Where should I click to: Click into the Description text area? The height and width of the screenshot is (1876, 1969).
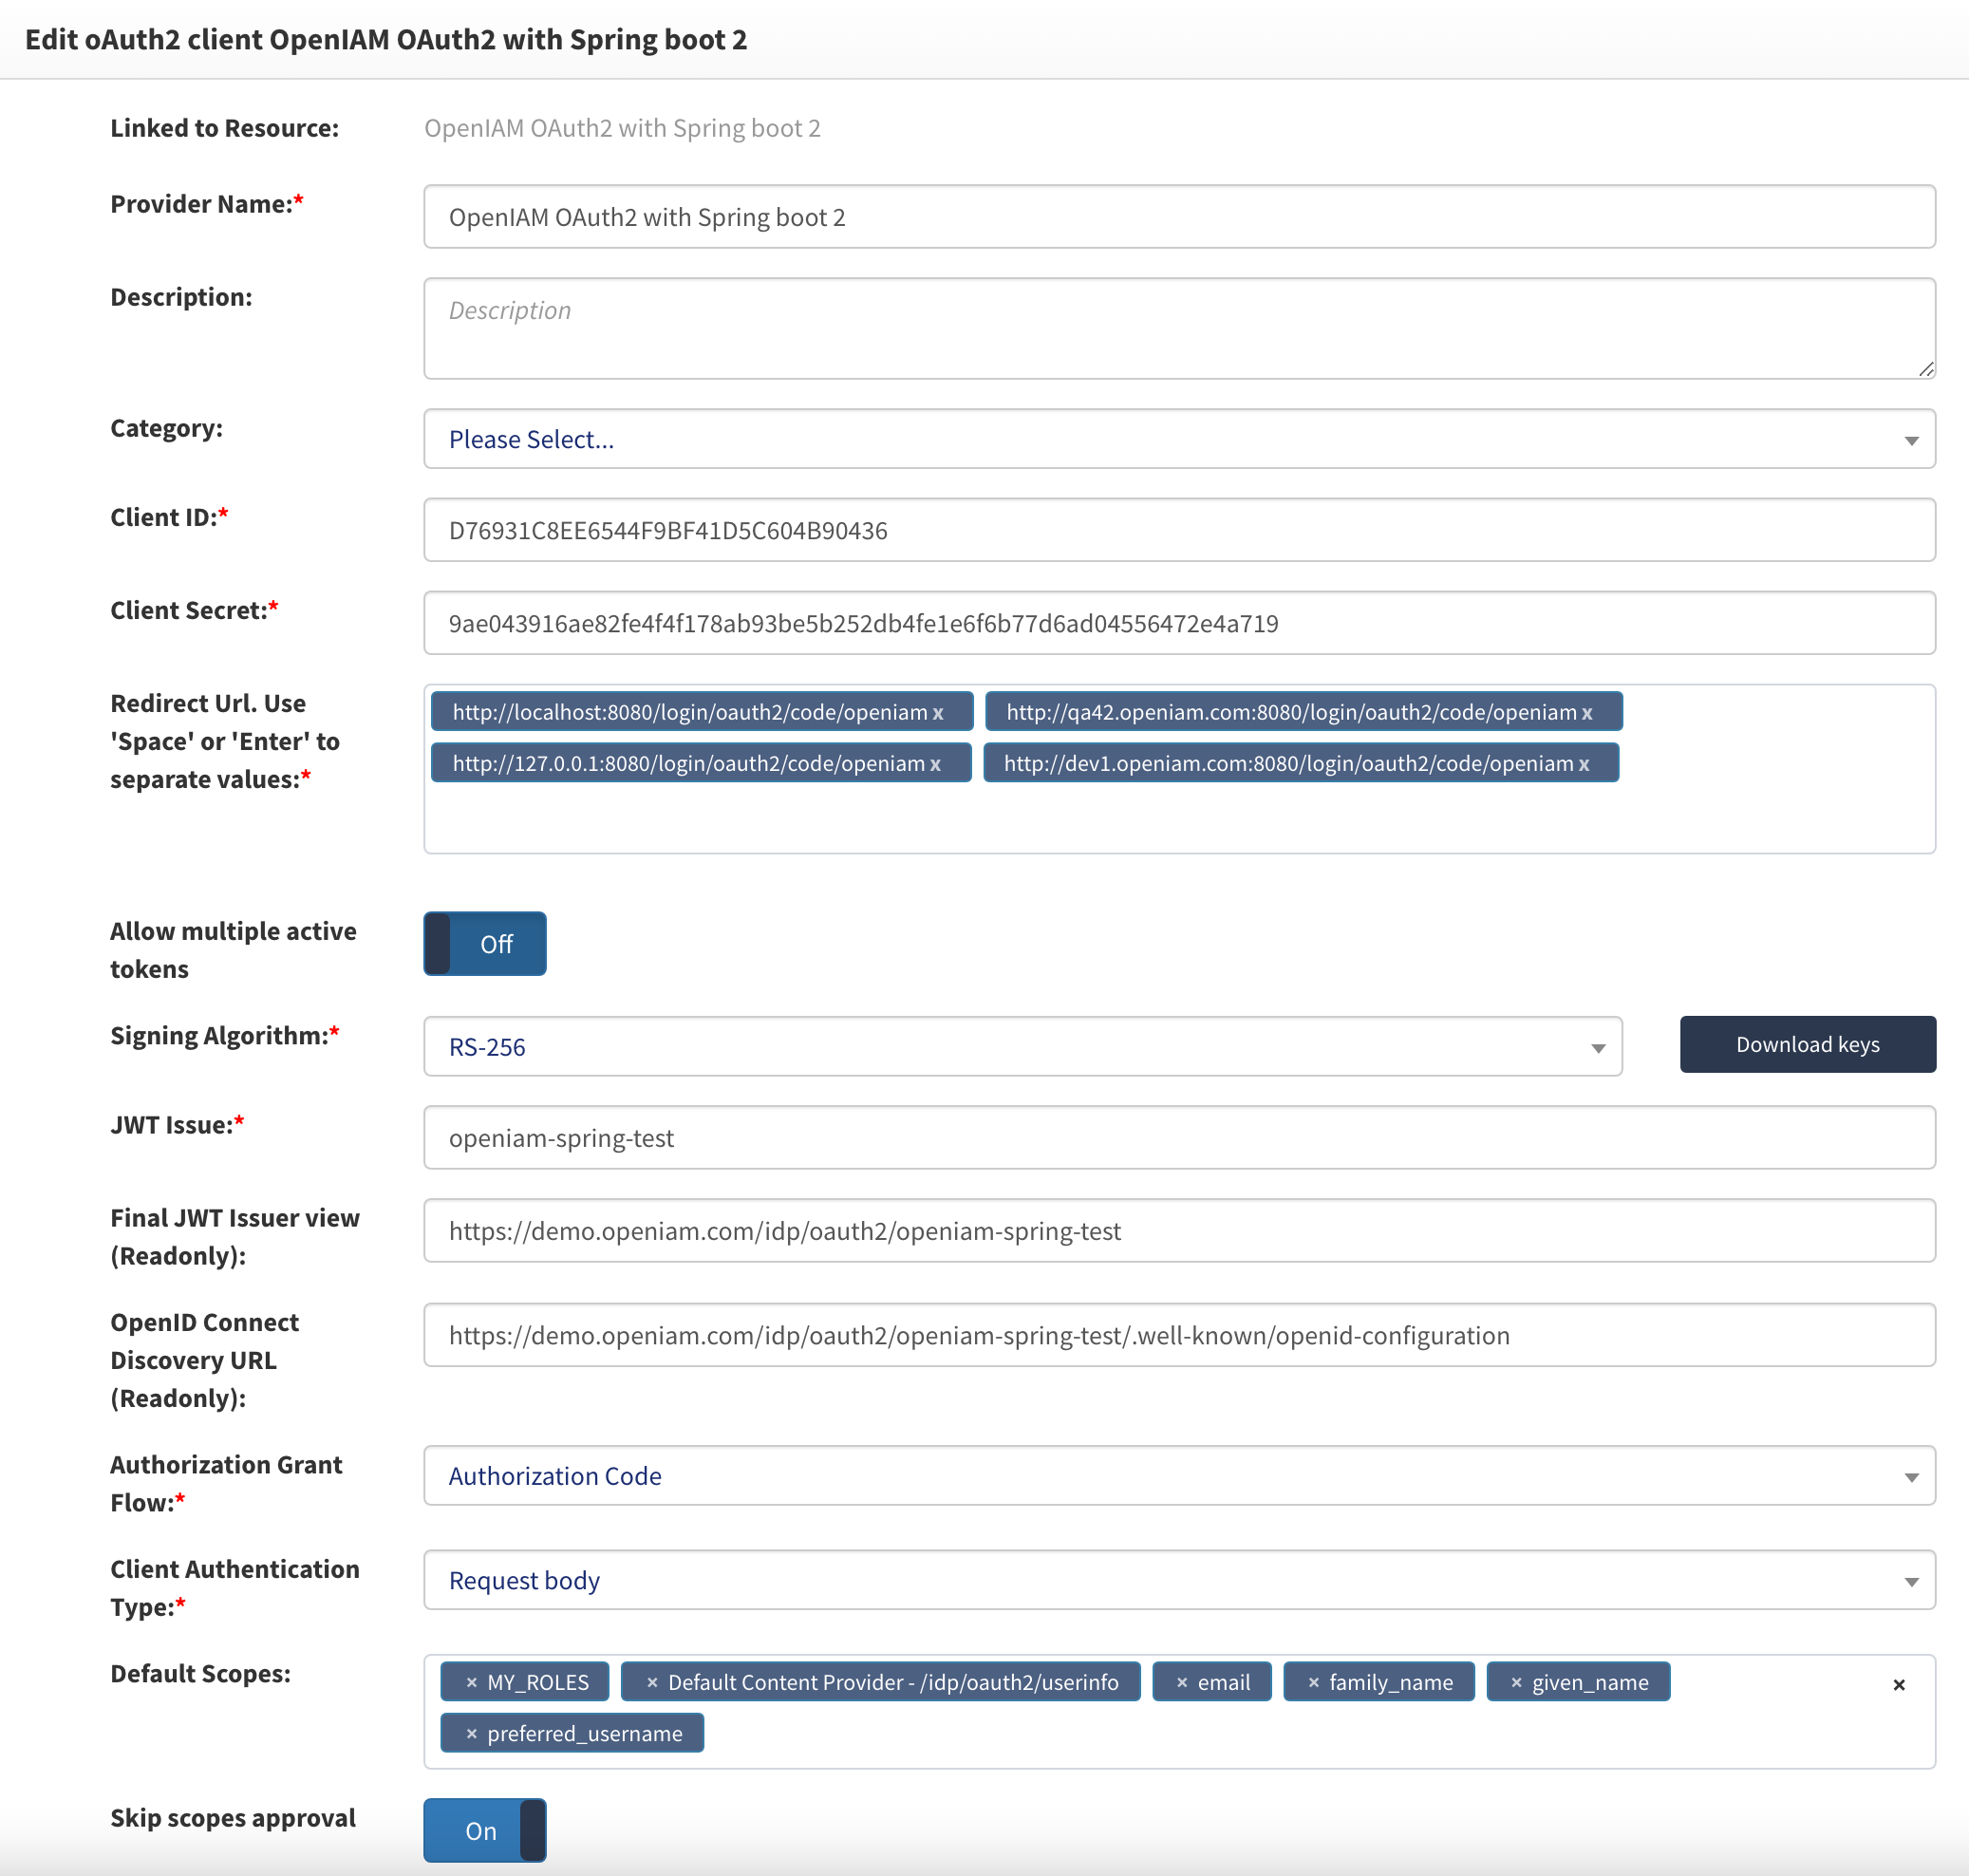1179,329
